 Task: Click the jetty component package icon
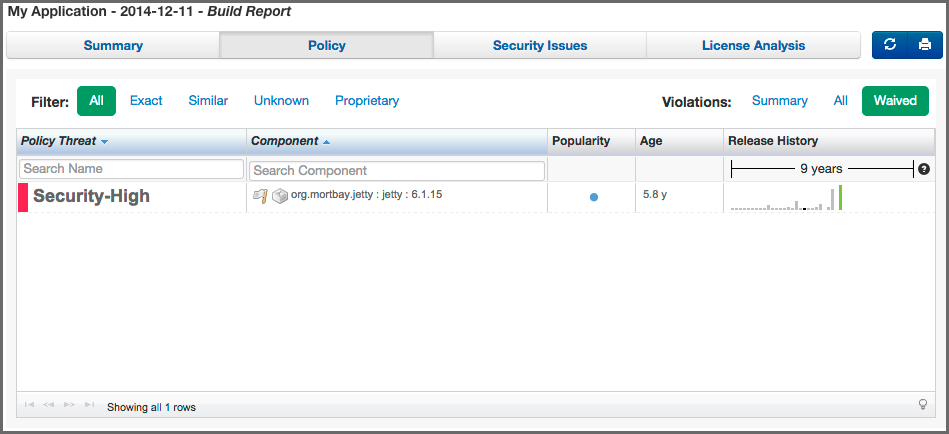(x=280, y=196)
